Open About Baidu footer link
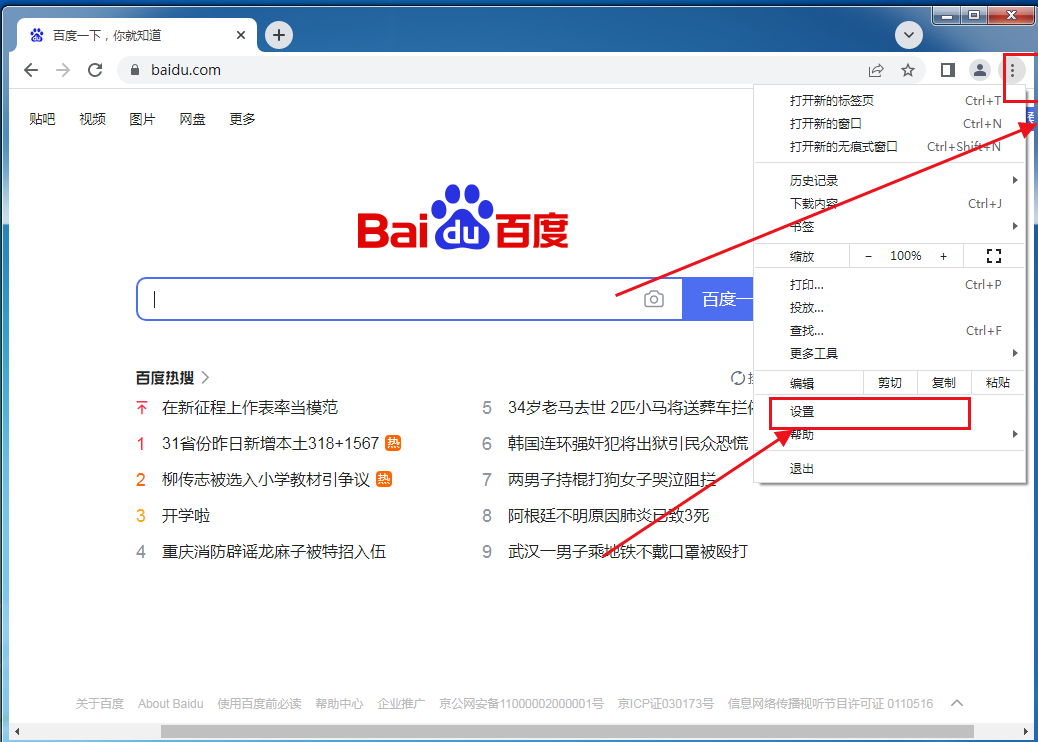This screenshot has width=1038, height=742. (x=171, y=704)
